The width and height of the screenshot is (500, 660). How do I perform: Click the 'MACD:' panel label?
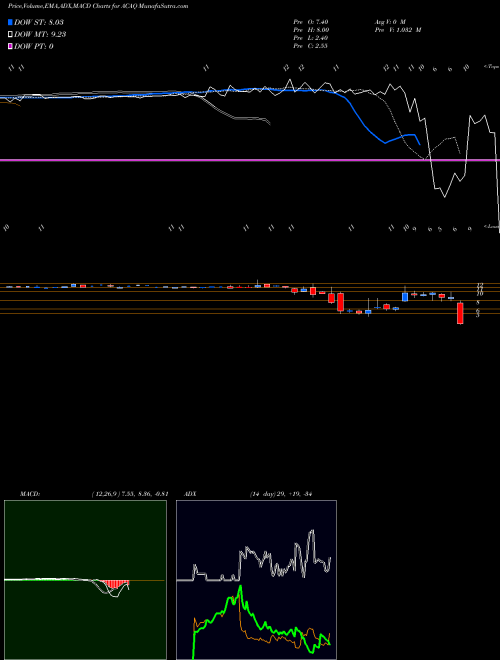point(30,494)
